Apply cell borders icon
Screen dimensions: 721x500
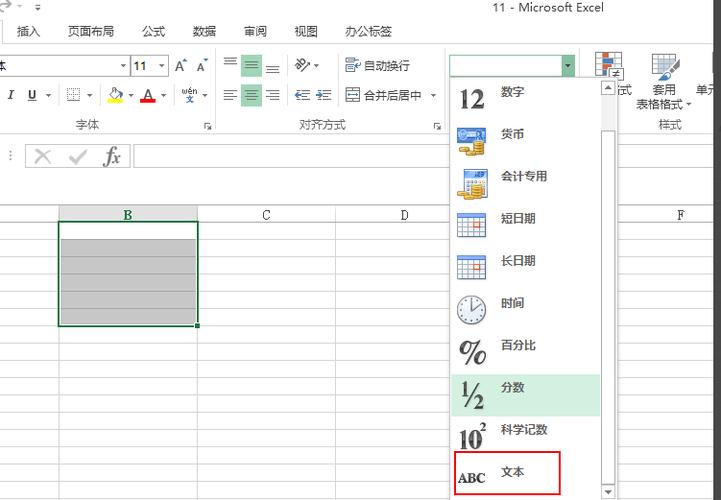tap(73, 95)
